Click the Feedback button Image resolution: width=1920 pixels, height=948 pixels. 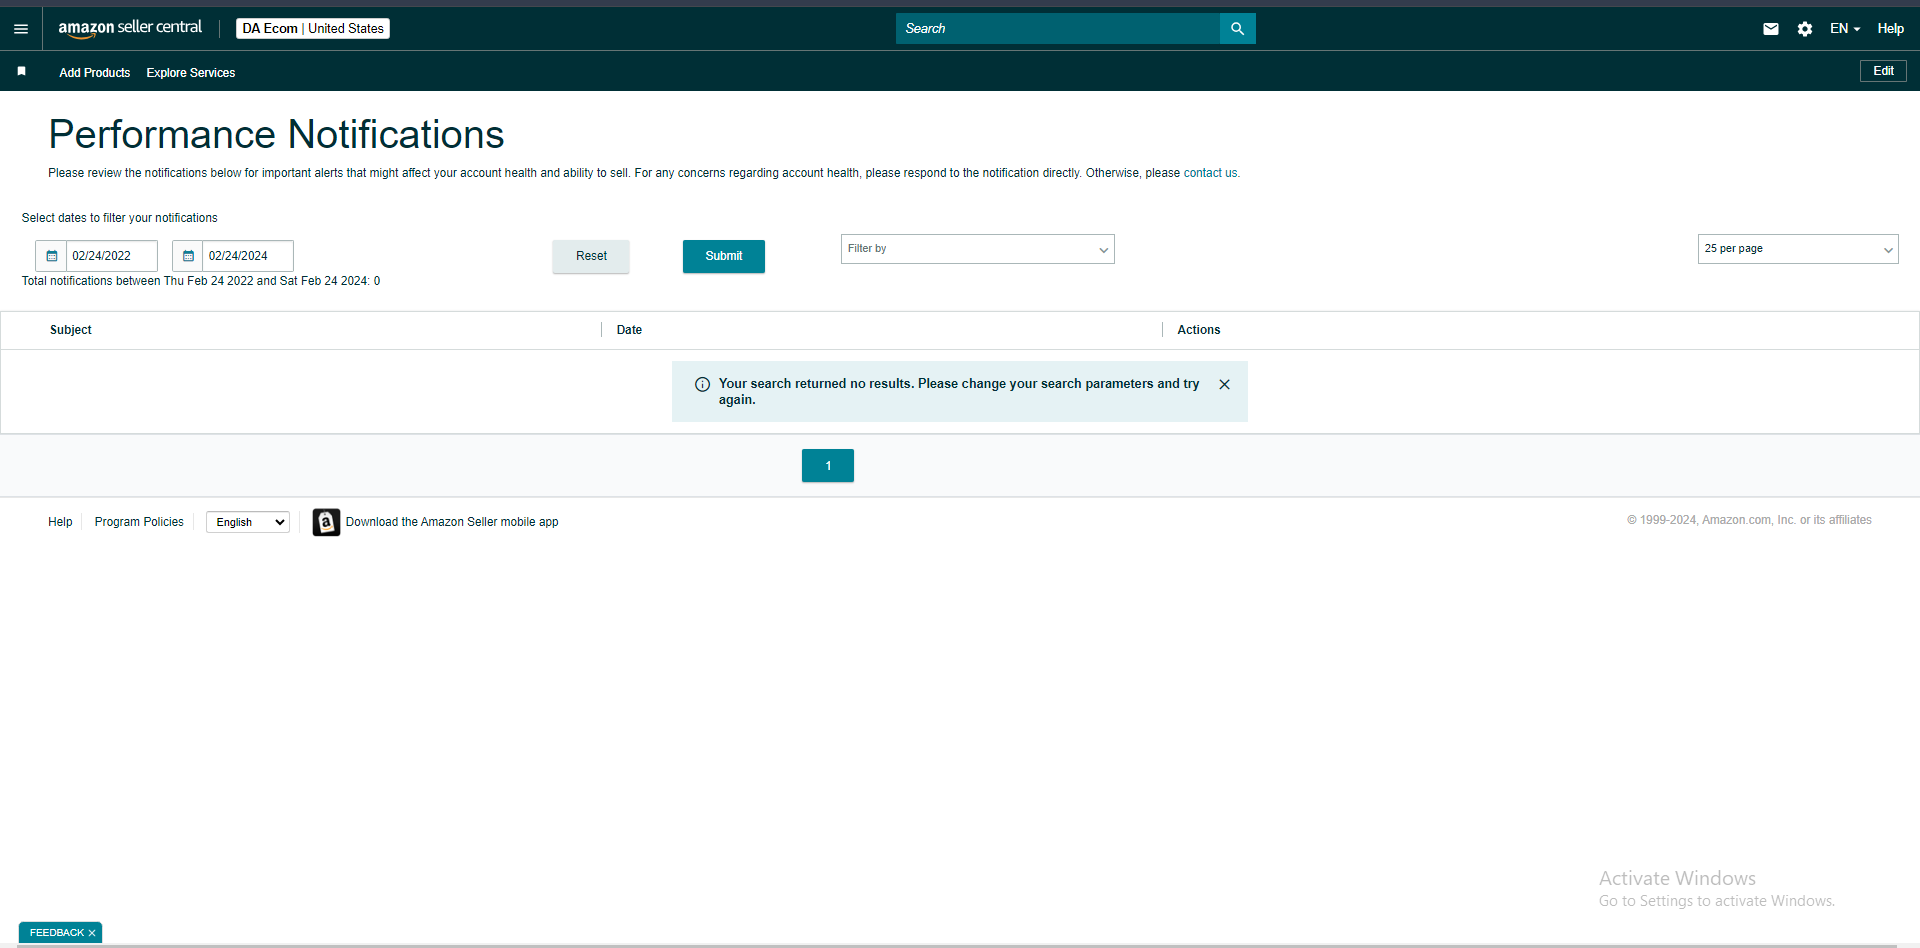pos(57,933)
